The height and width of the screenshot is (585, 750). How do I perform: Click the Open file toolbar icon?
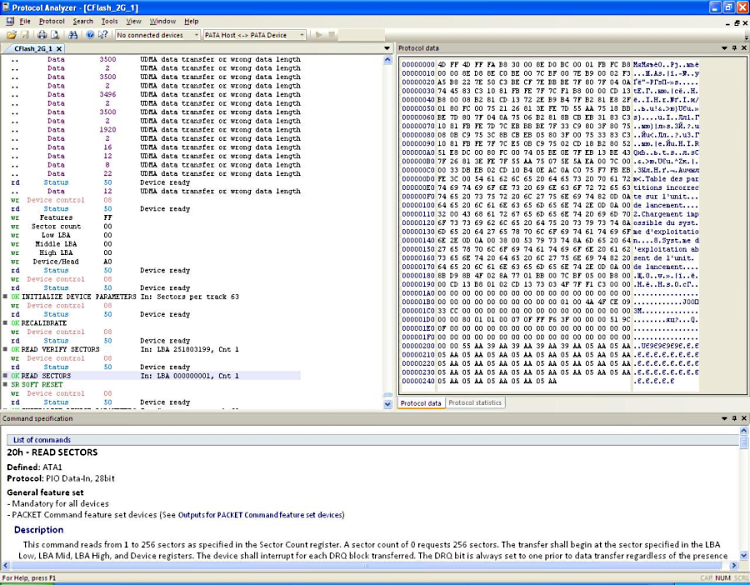click(11, 35)
